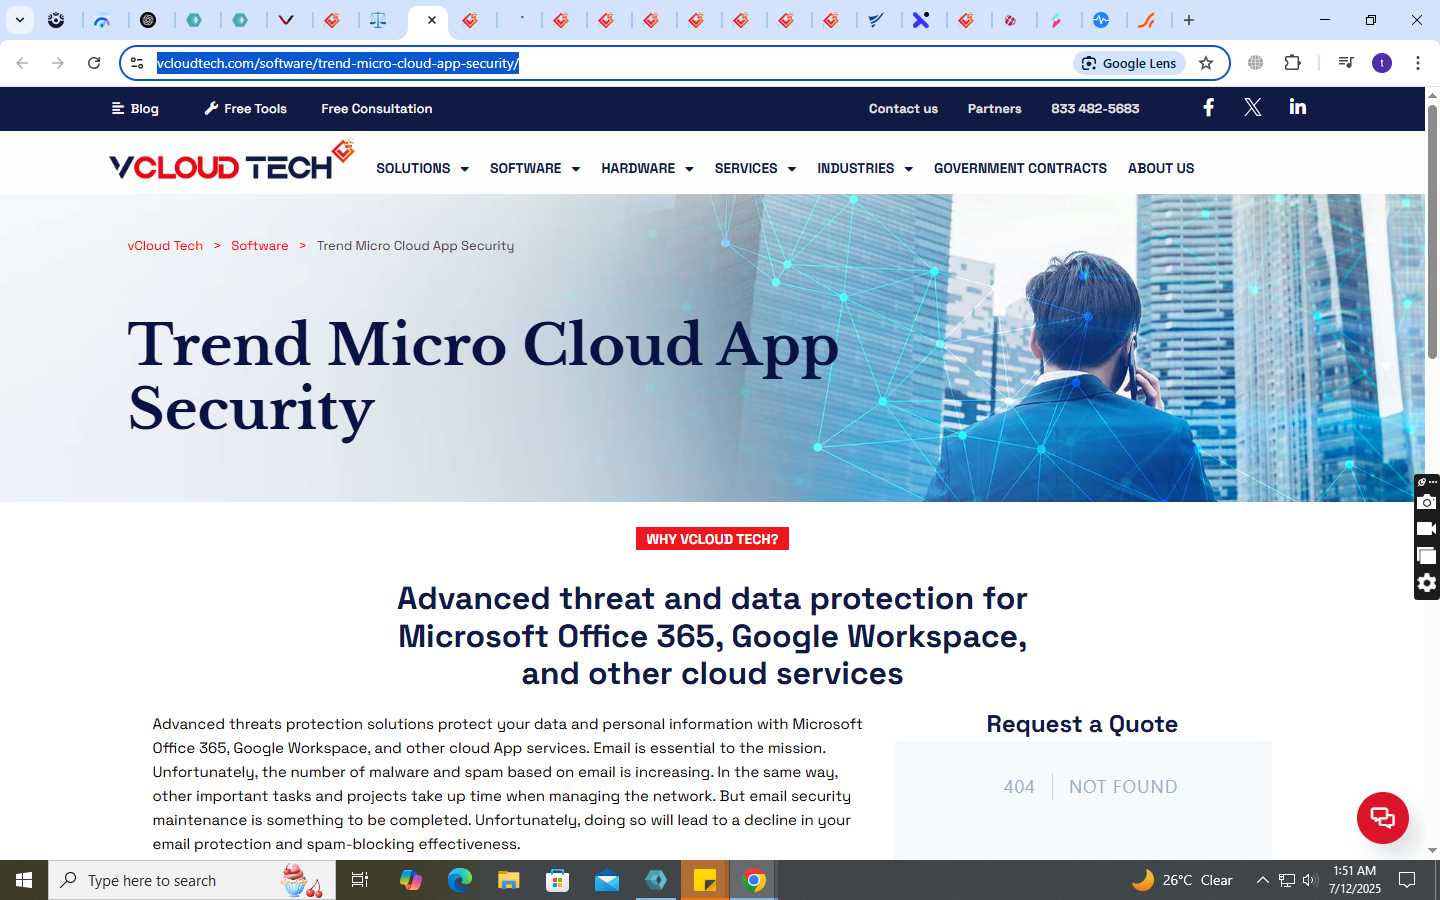Click the WHY VCLOUD TECH? badge
This screenshot has height=900, width=1440.
click(x=712, y=539)
